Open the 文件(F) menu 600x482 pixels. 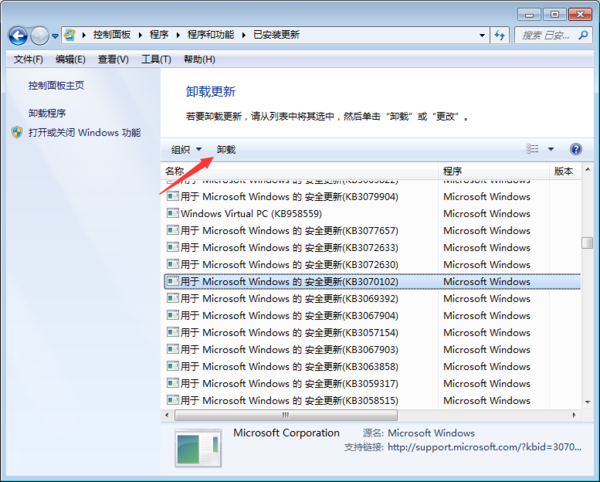tap(28, 59)
